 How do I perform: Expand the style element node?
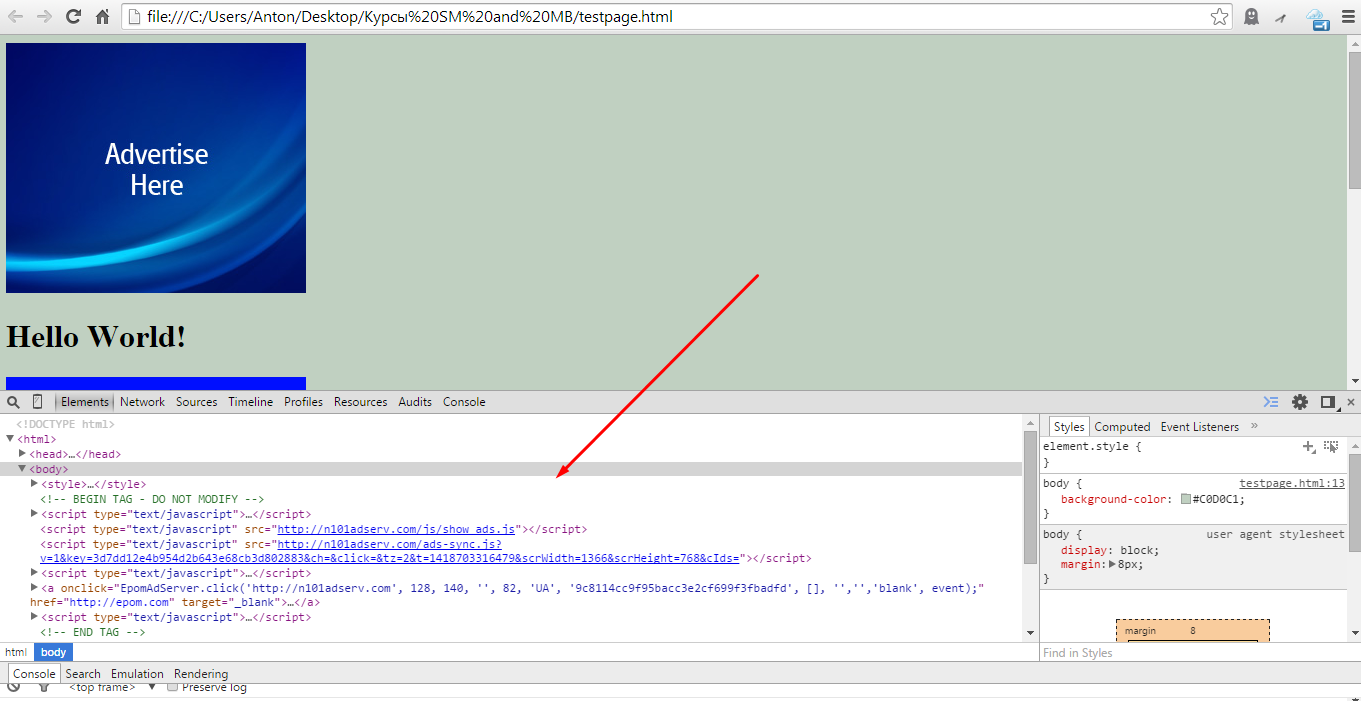point(34,483)
